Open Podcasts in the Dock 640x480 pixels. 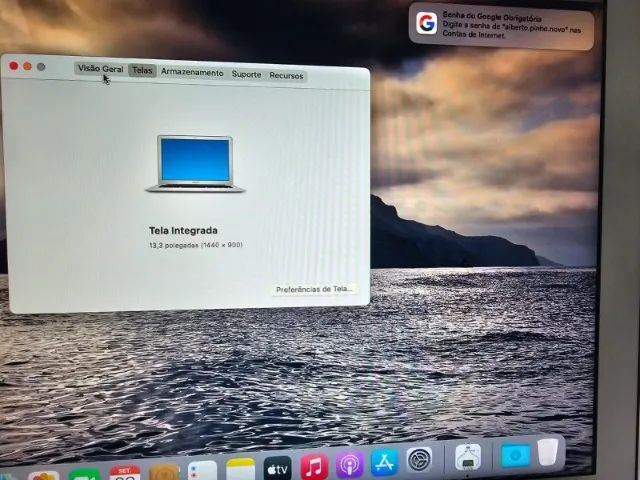pos(349,465)
